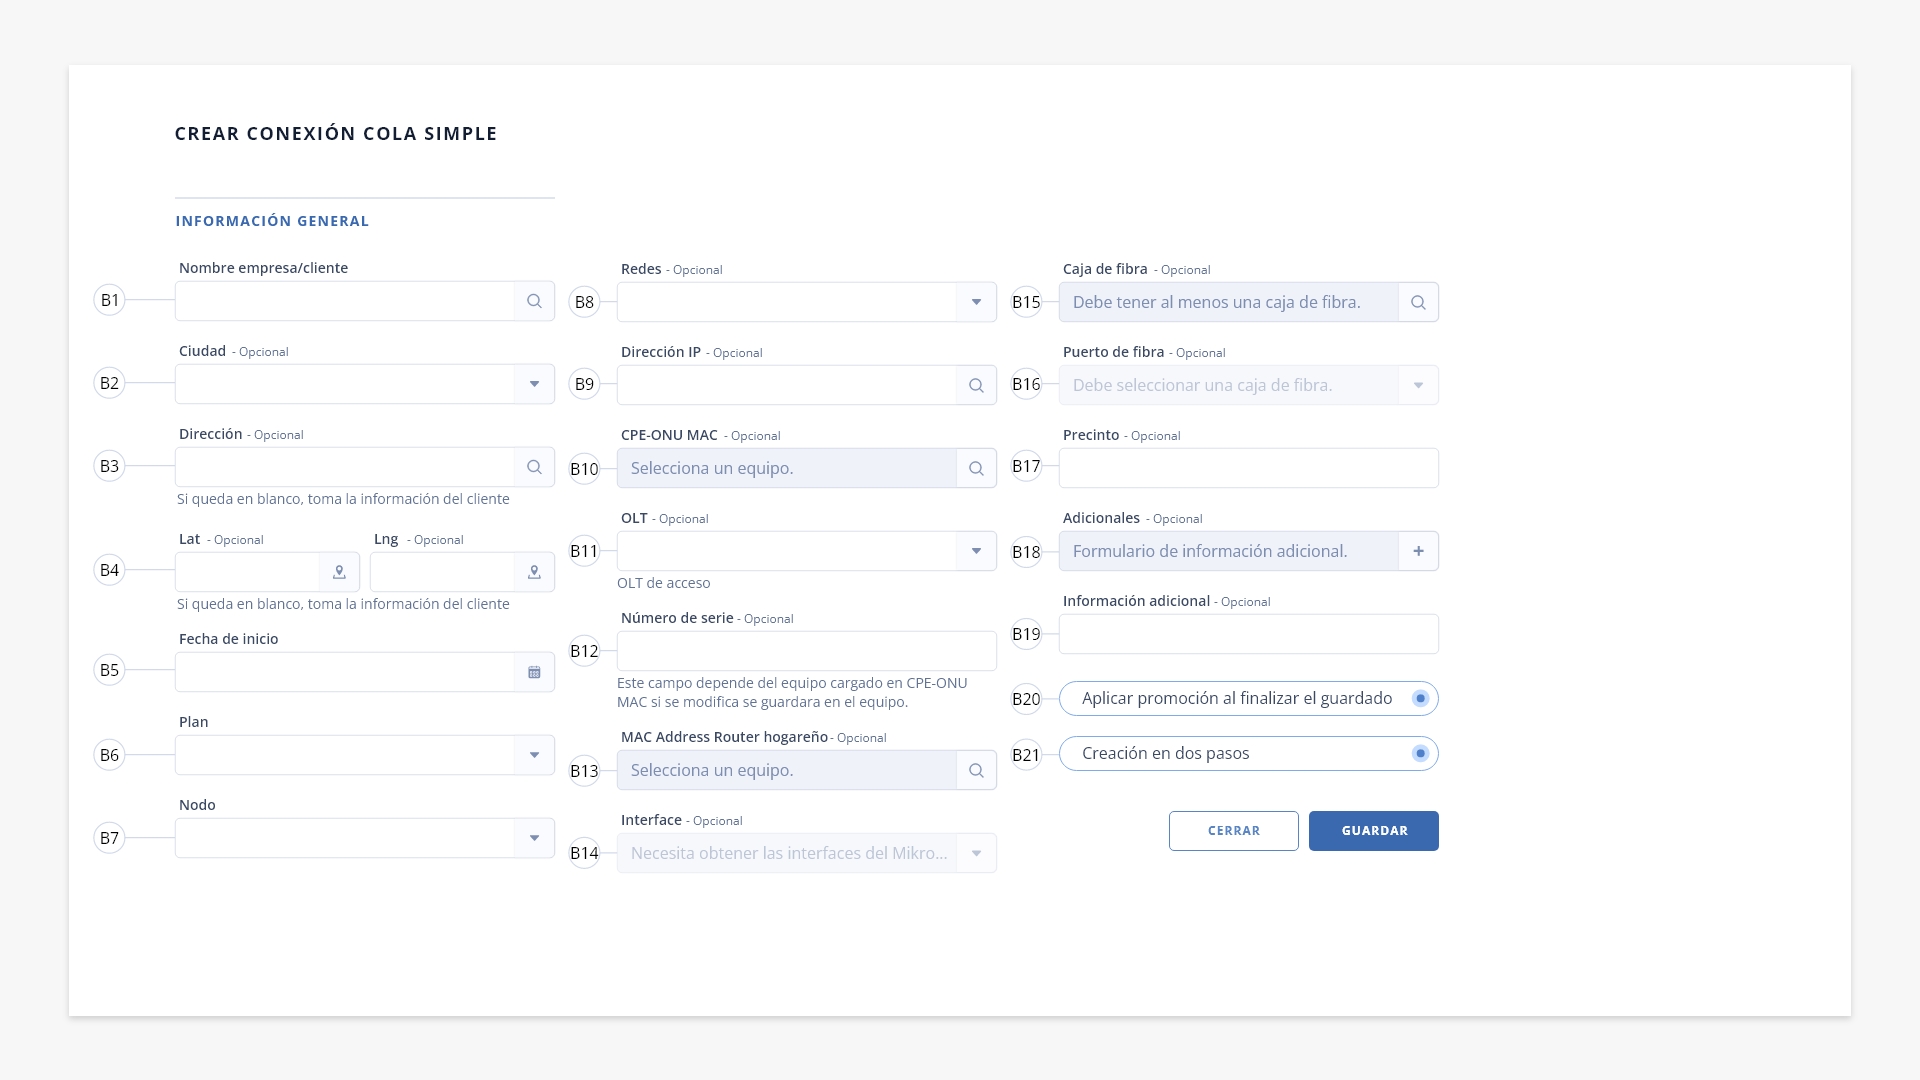Toggle Aplicar promoción al finalizar el guardado

(x=1420, y=698)
